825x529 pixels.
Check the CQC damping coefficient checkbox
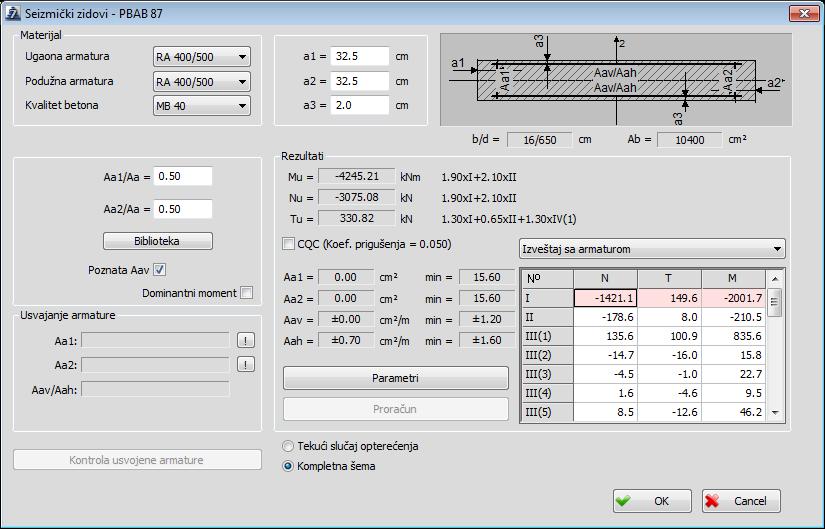[288, 244]
